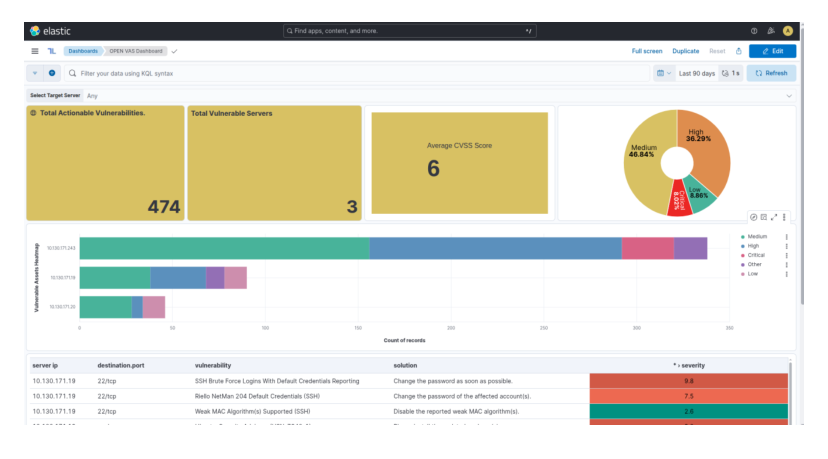
Task: Click the Full screen link
Action: point(647,51)
